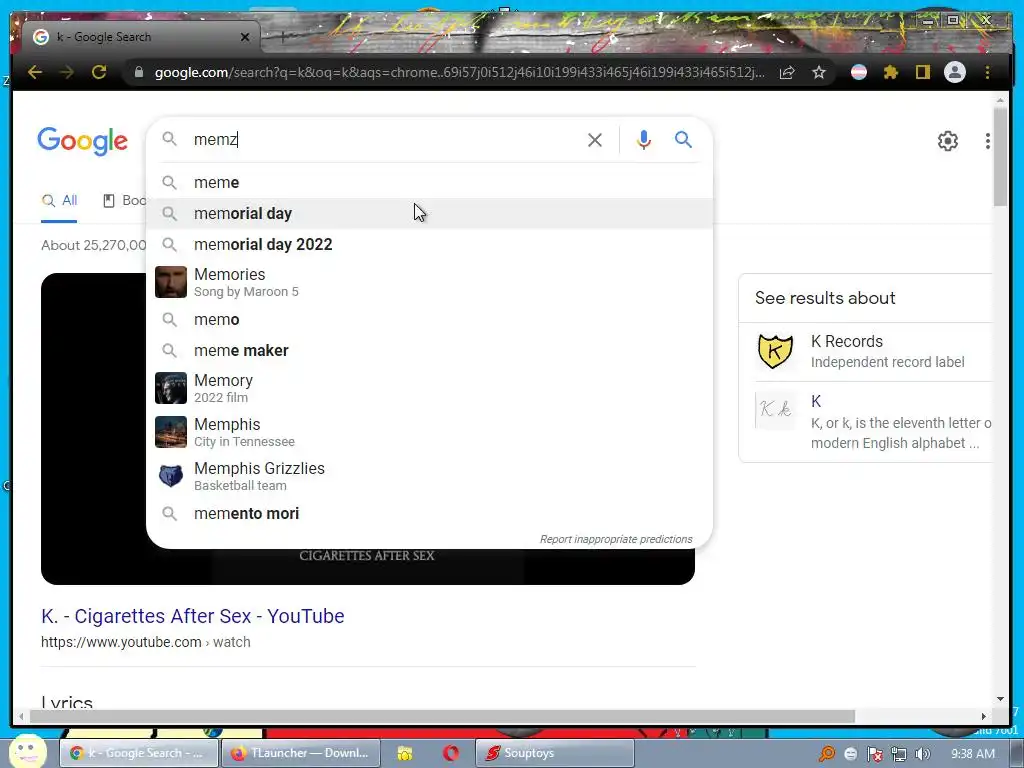
Task: Choose the 'memorial day' suggestion
Action: (x=430, y=214)
